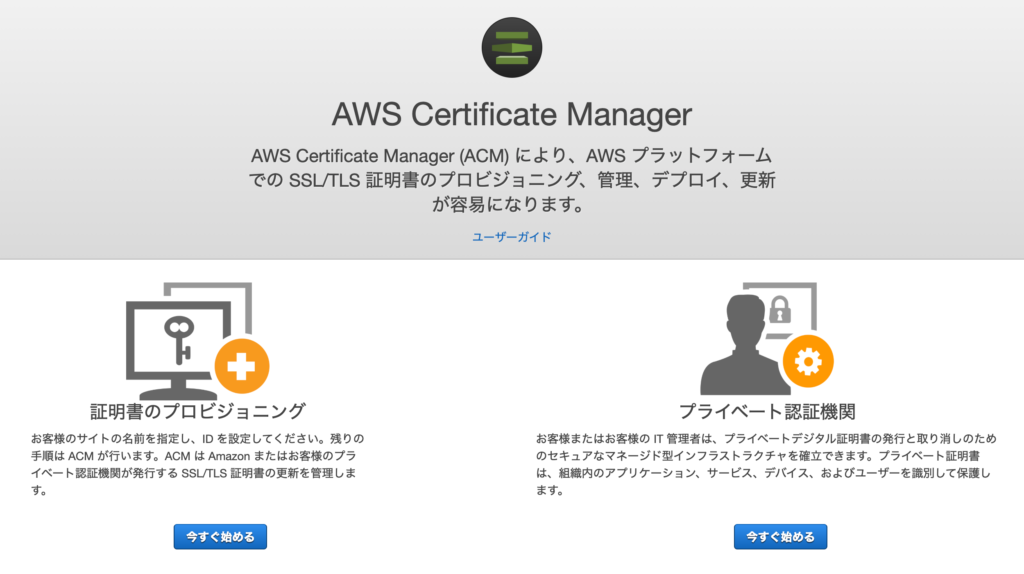
Task: Start プライベート認証機関 with 今すぐ始める button
Action: [780, 537]
